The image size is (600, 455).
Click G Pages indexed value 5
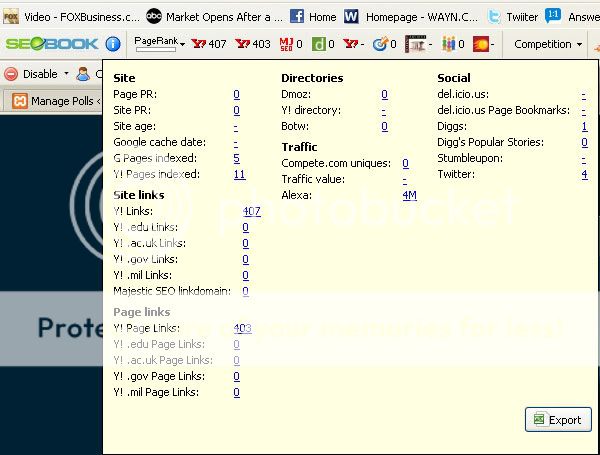[236, 158]
